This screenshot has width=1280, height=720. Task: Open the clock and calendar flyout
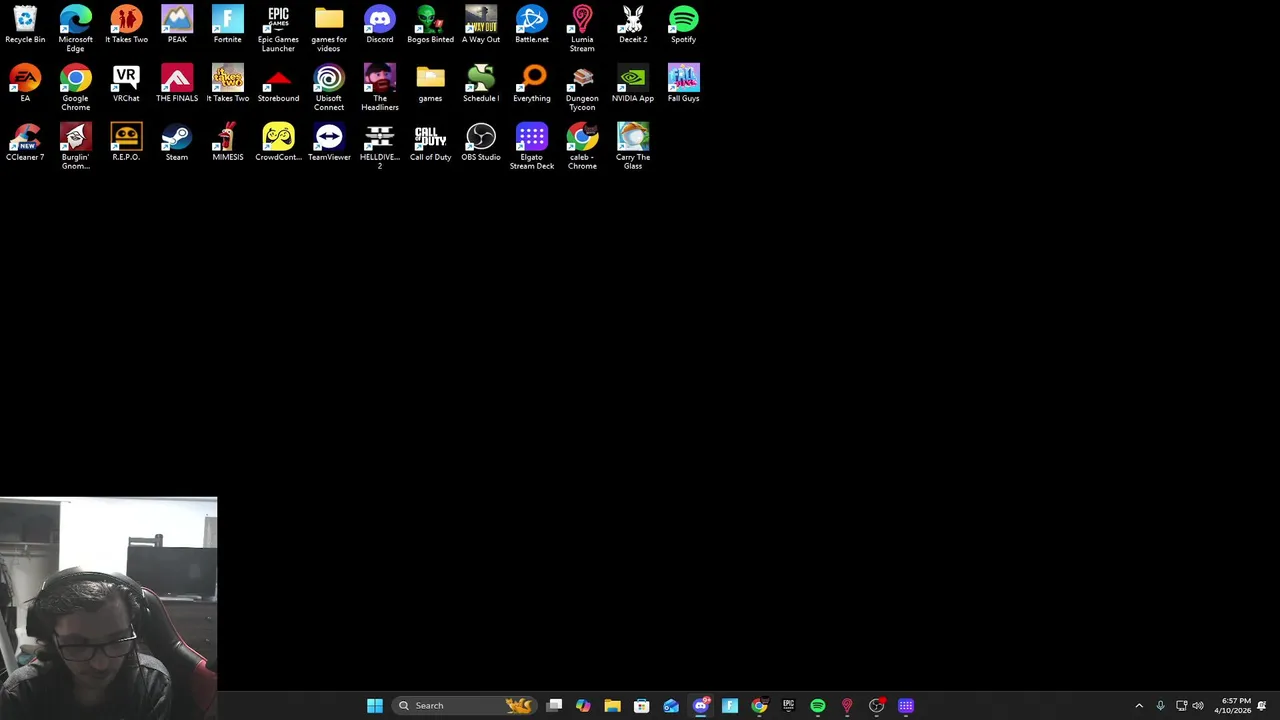tap(1233, 706)
